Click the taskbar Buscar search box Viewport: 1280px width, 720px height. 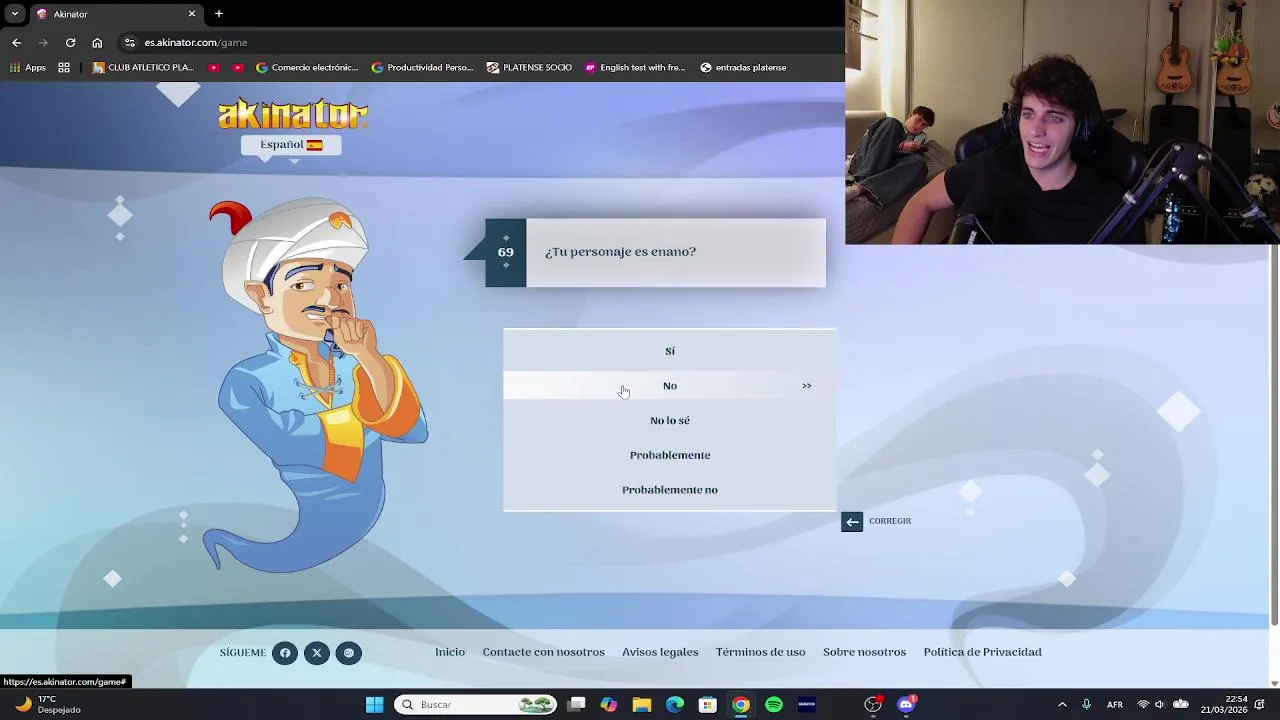pyautogui.click(x=475, y=705)
